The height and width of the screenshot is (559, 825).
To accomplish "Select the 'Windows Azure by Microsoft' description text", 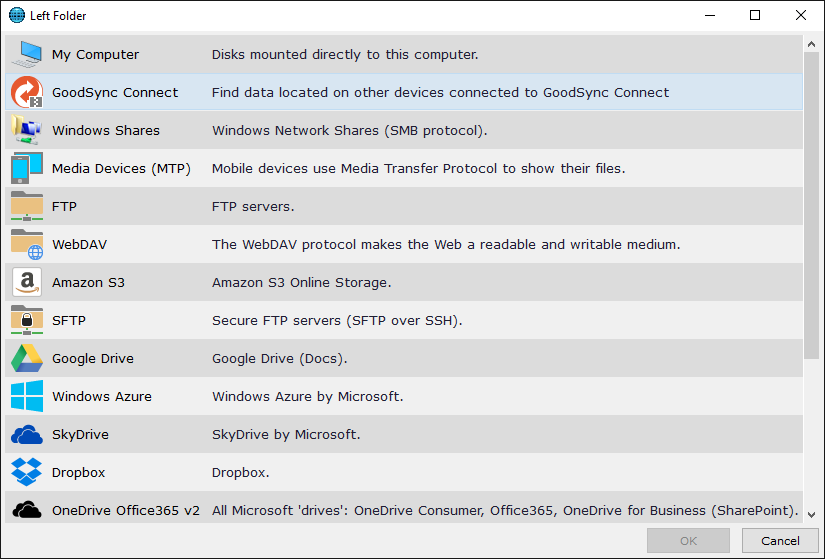I will click(307, 396).
